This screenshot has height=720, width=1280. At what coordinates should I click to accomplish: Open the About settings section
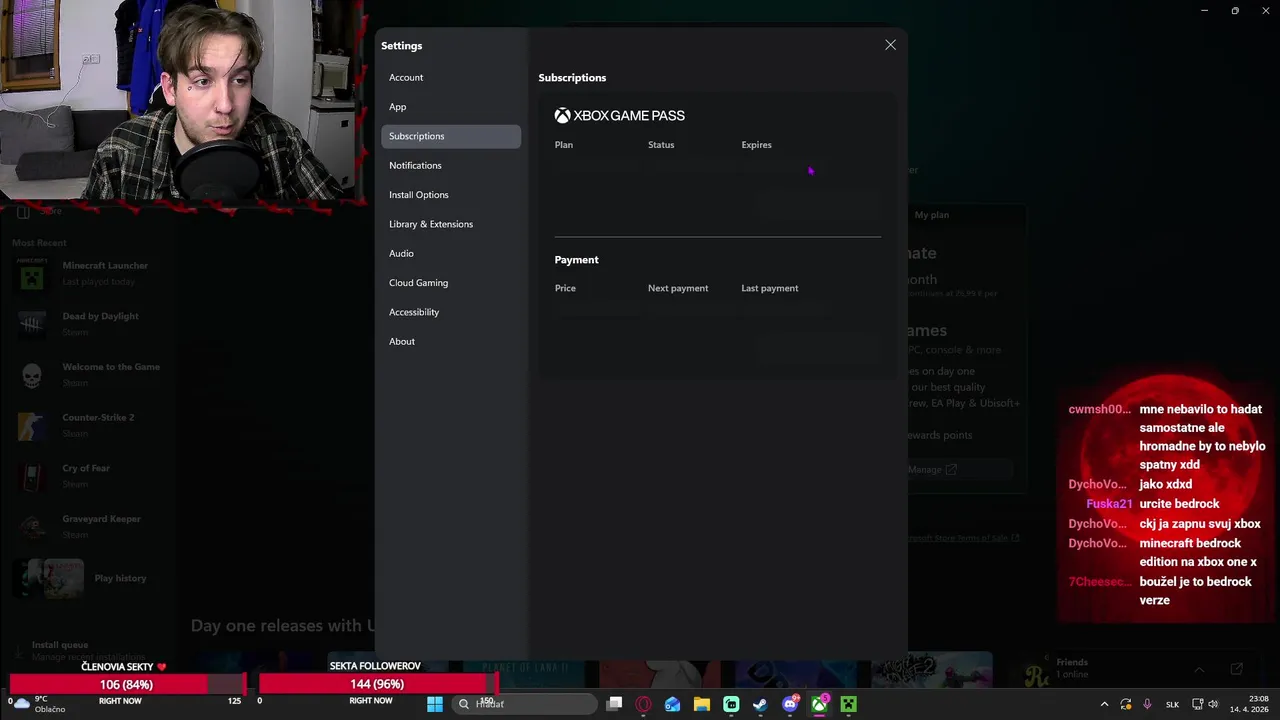click(x=451, y=341)
